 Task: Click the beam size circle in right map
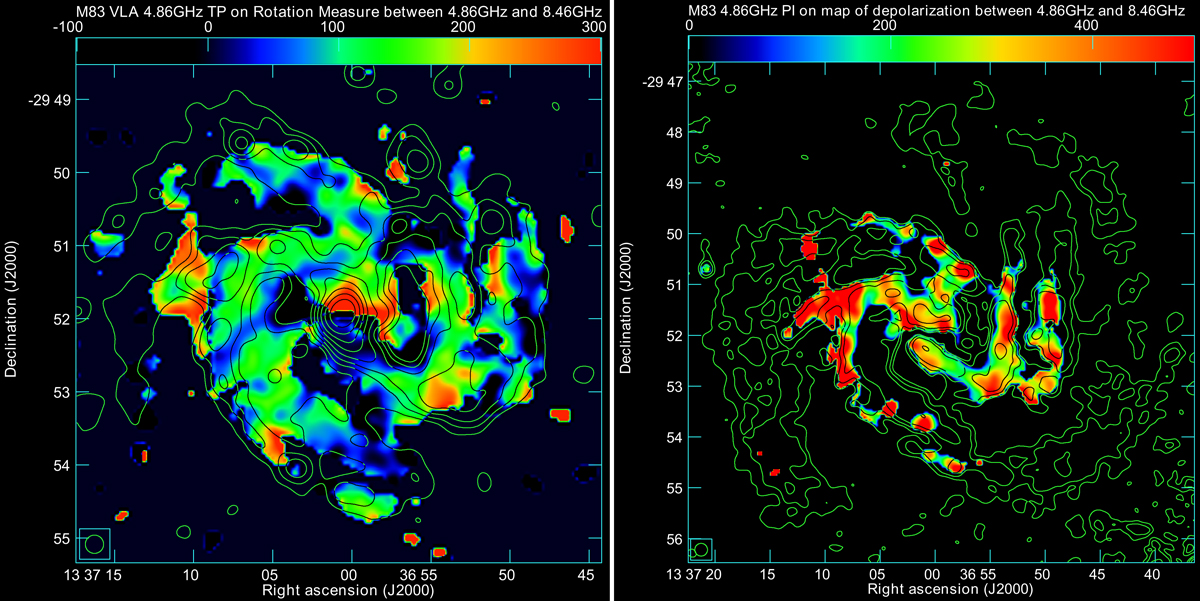(701, 549)
